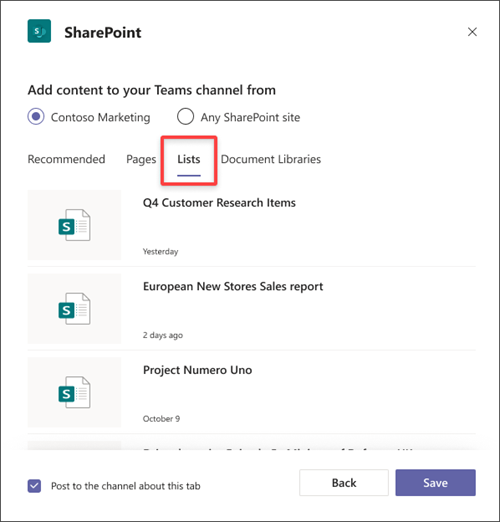Click the partially visible fourth list thumbnail
The width and height of the screenshot is (500, 522).
point(74,445)
